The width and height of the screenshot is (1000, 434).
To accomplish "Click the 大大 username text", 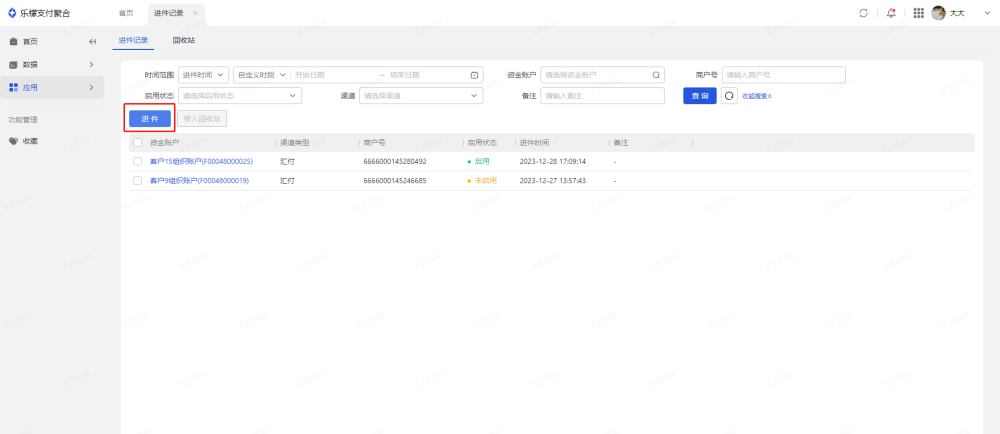I will [957, 13].
